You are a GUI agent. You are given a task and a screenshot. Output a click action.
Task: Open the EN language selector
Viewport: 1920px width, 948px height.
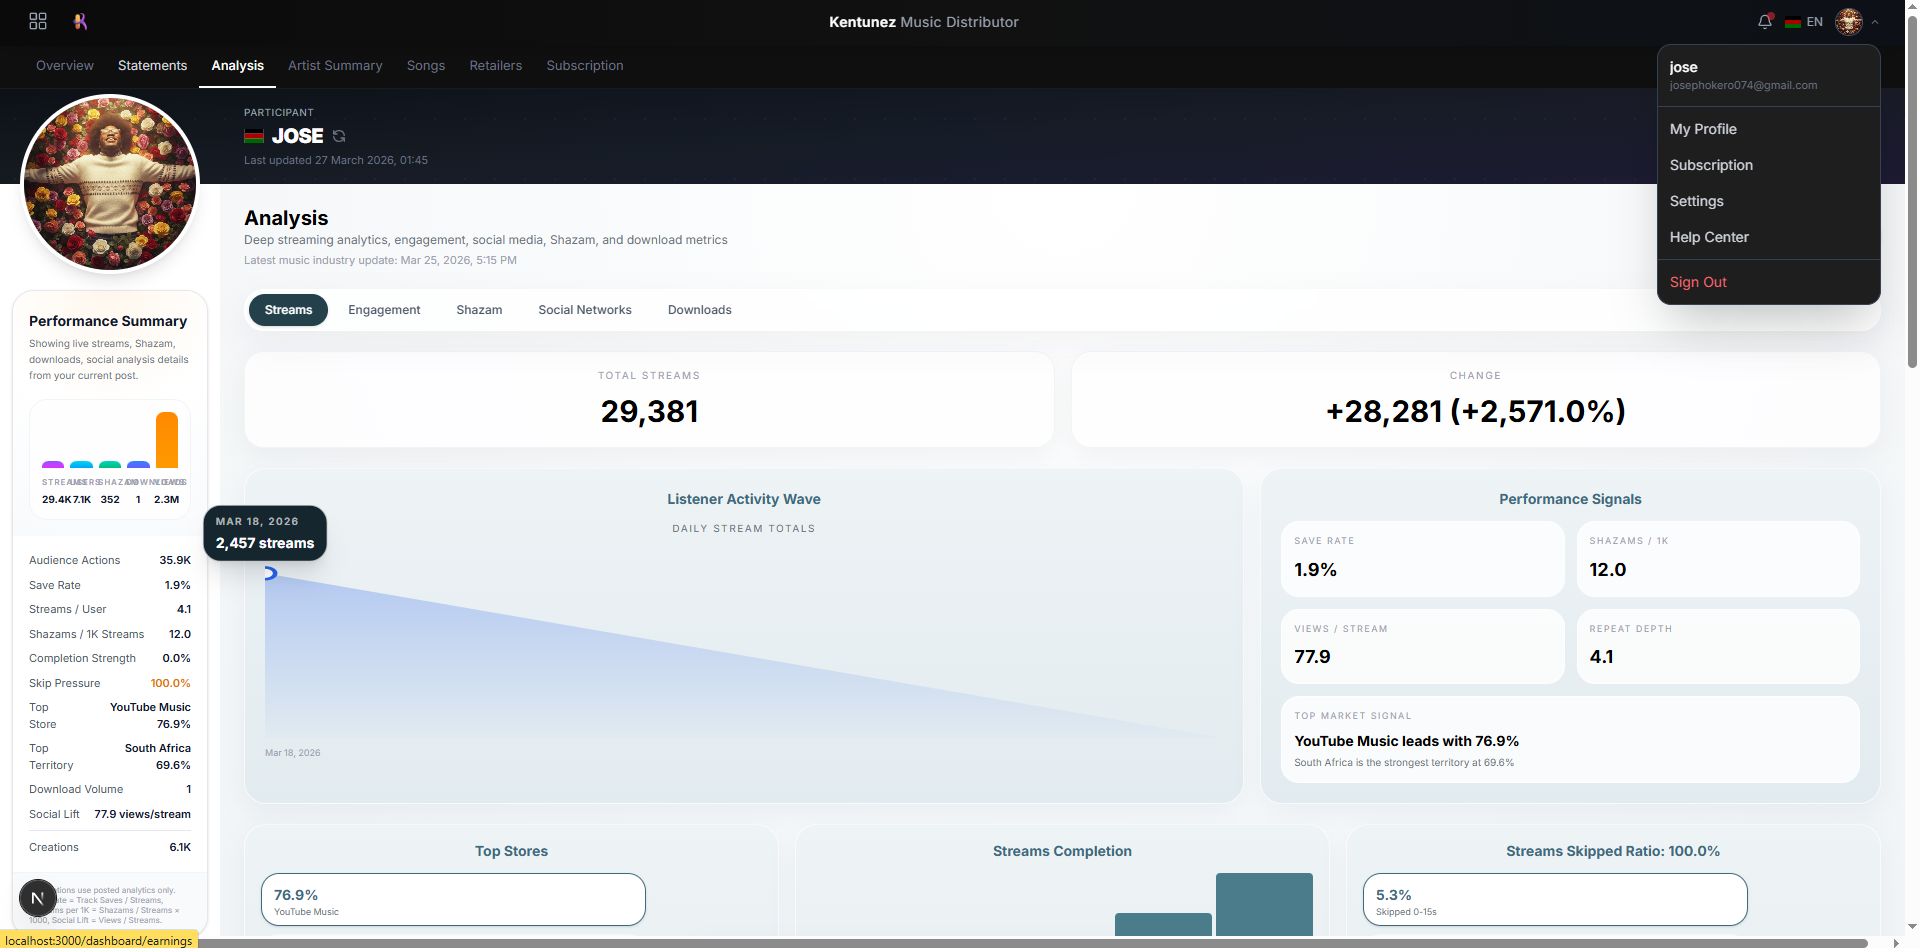(x=1814, y=22)
